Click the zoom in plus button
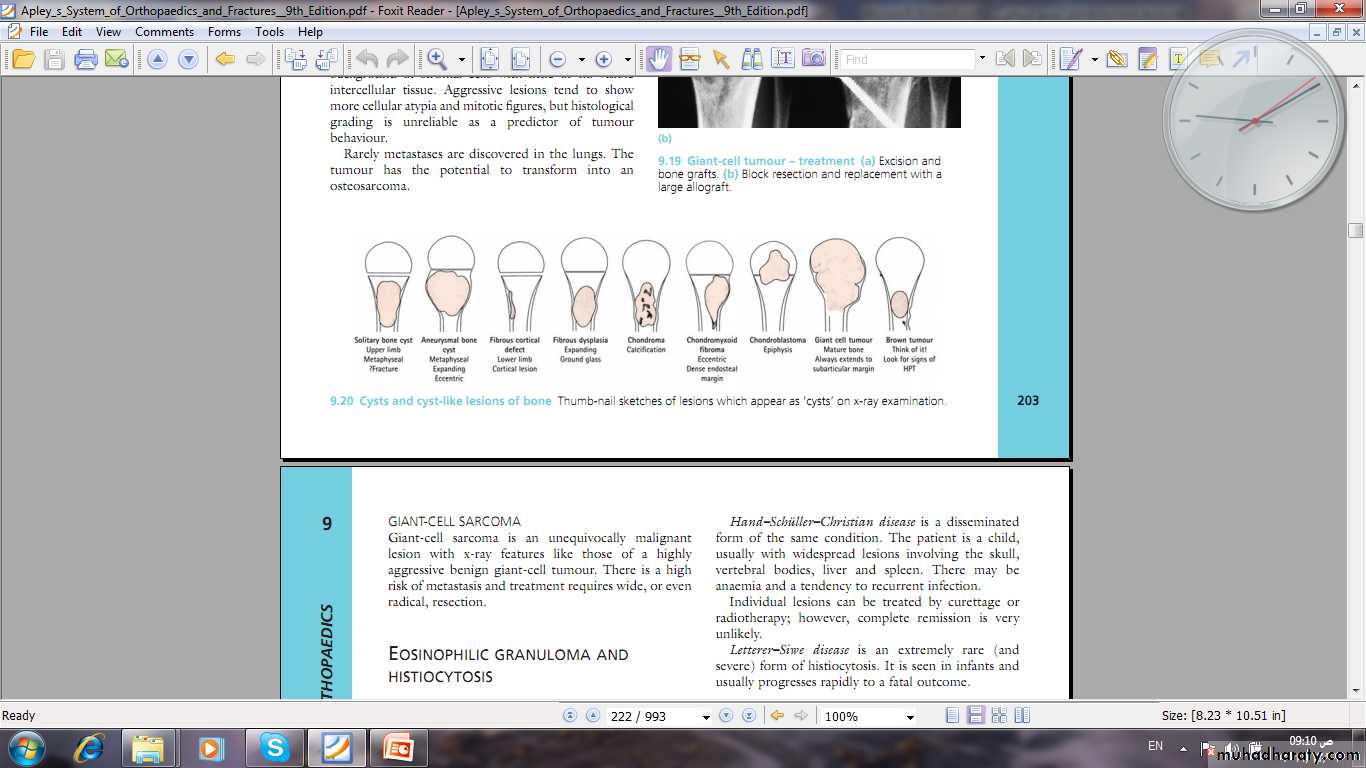The image size is (1366, 768). pos(604,59)
